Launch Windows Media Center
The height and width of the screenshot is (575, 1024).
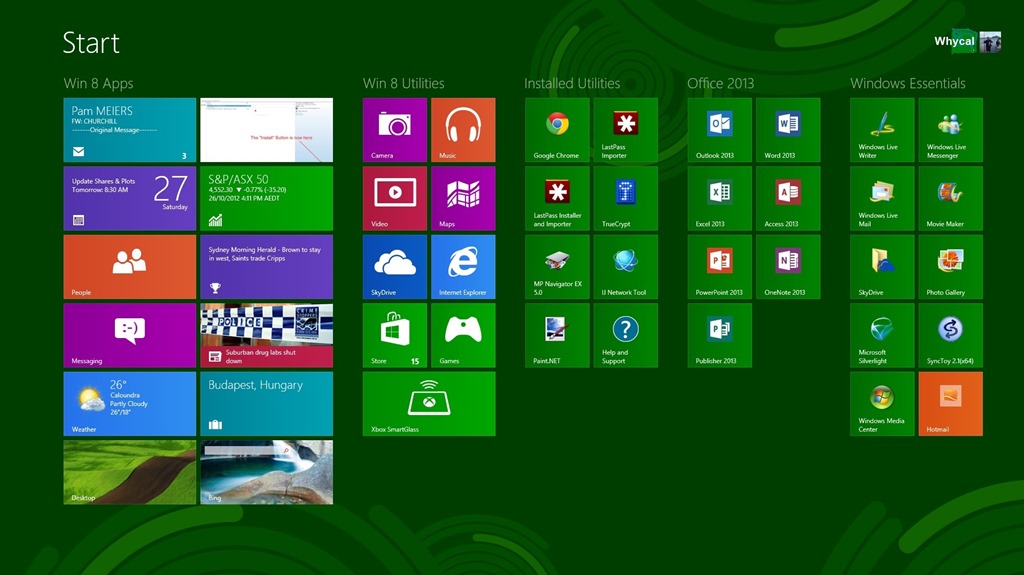click(882, 404)
